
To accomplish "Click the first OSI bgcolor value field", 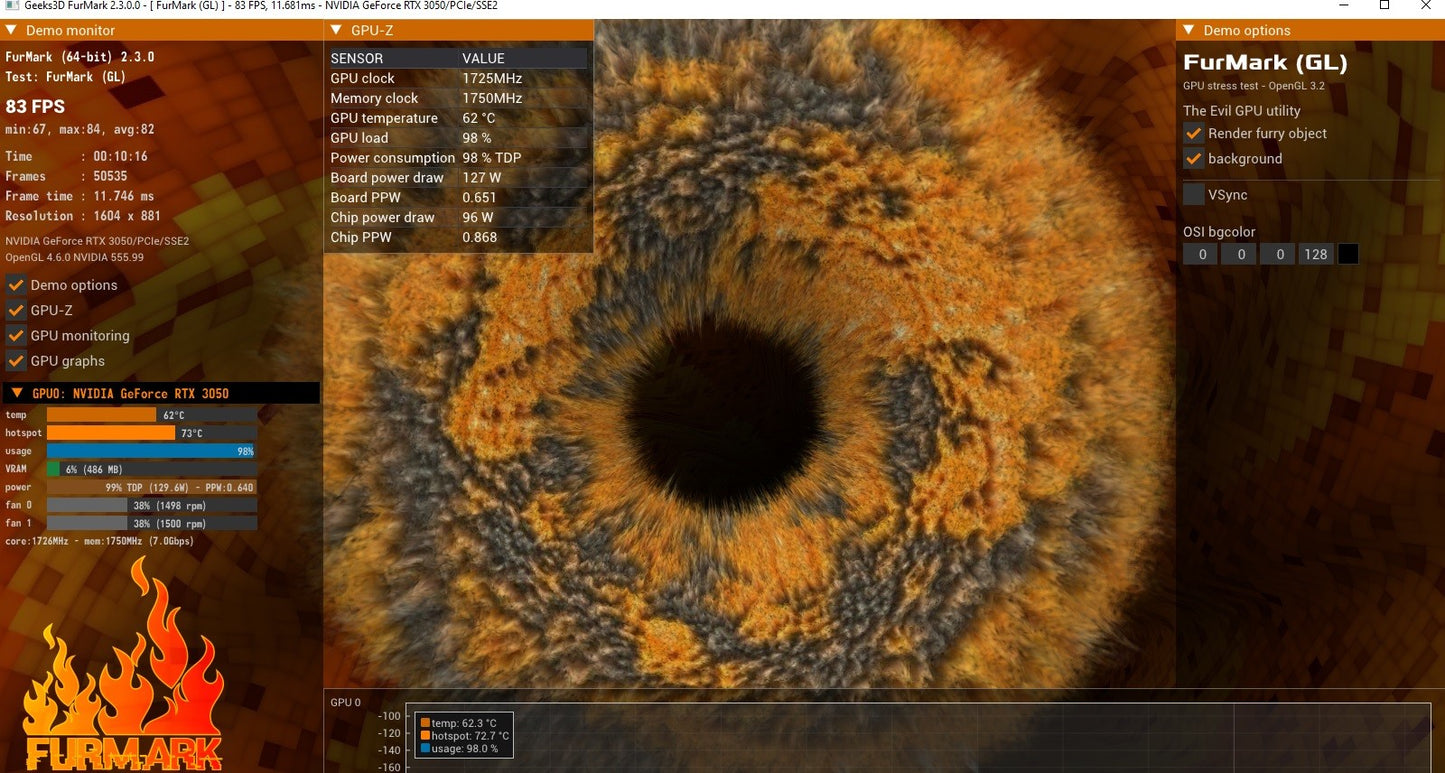I will [x=1202, y=254].
